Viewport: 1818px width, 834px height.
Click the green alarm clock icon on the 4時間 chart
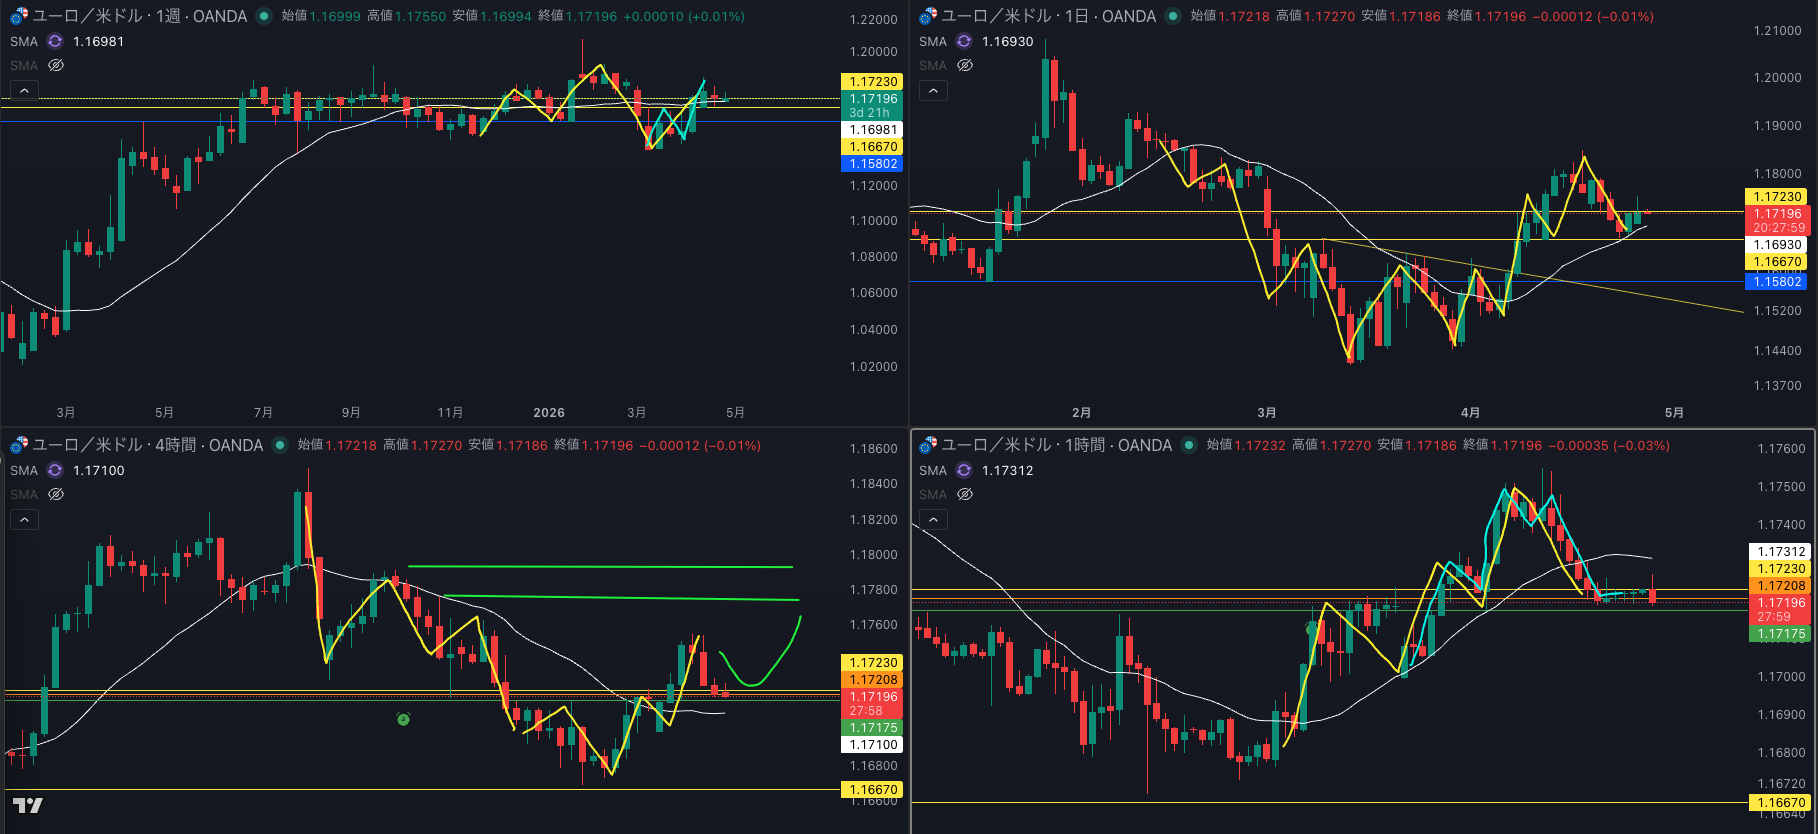pos(403,719)
